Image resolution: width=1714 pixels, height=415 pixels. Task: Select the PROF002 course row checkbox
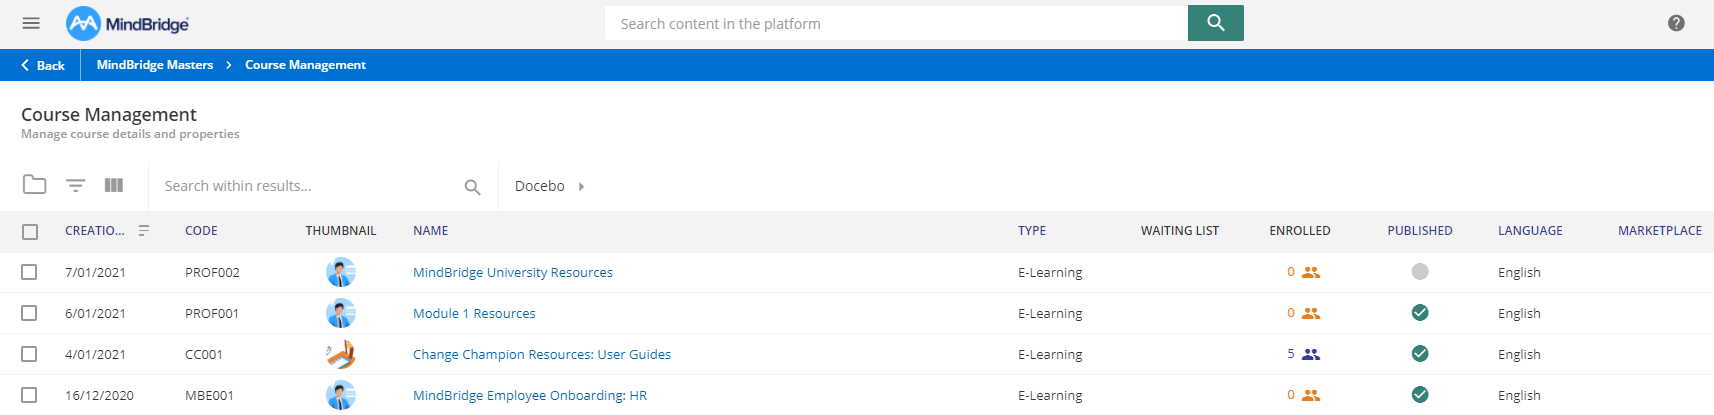pos(29,272)
